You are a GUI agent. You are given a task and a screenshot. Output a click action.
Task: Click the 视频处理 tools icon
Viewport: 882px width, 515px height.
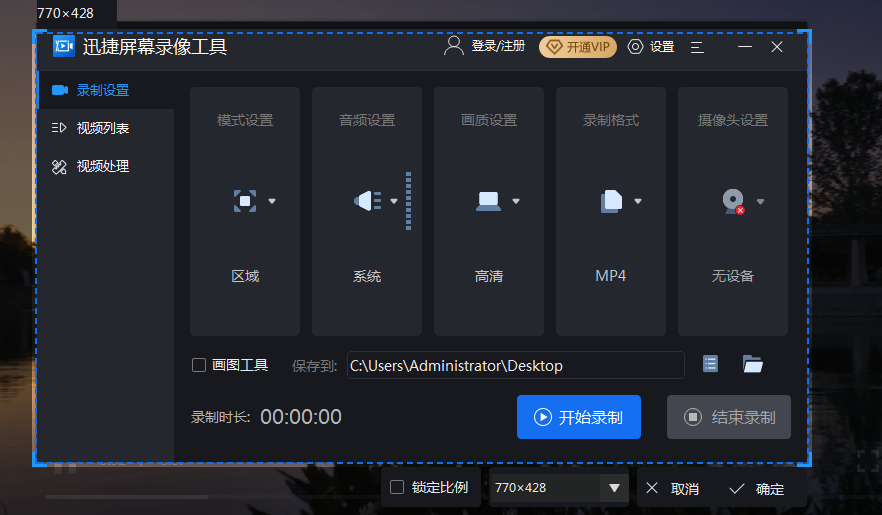click(59, 167)
